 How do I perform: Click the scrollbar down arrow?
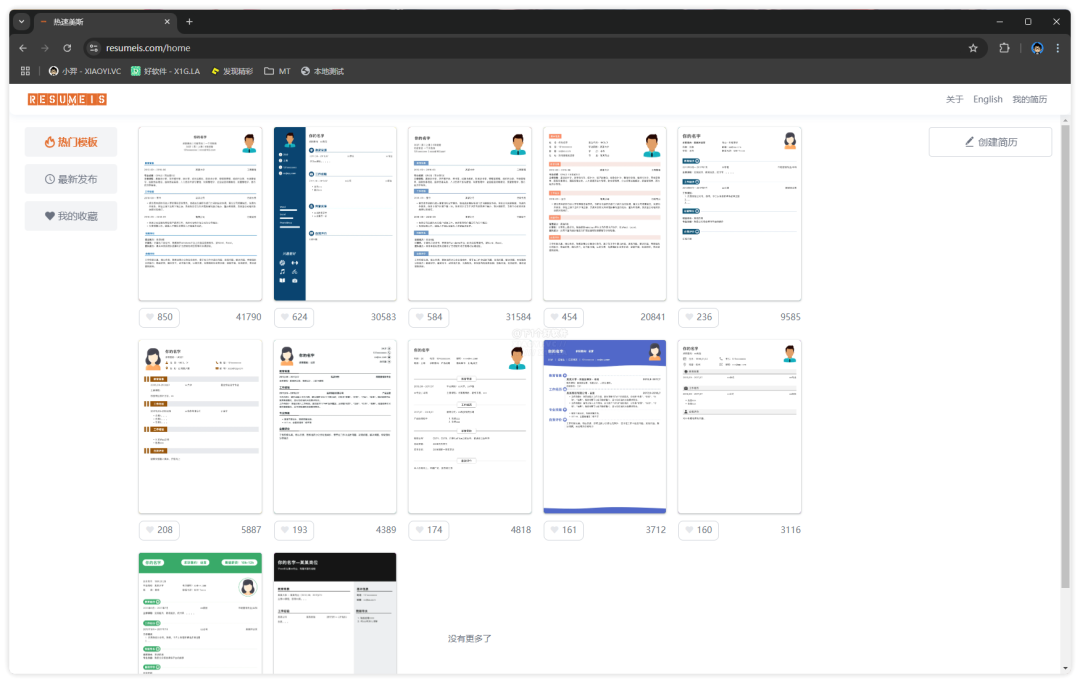point(1066,668)
